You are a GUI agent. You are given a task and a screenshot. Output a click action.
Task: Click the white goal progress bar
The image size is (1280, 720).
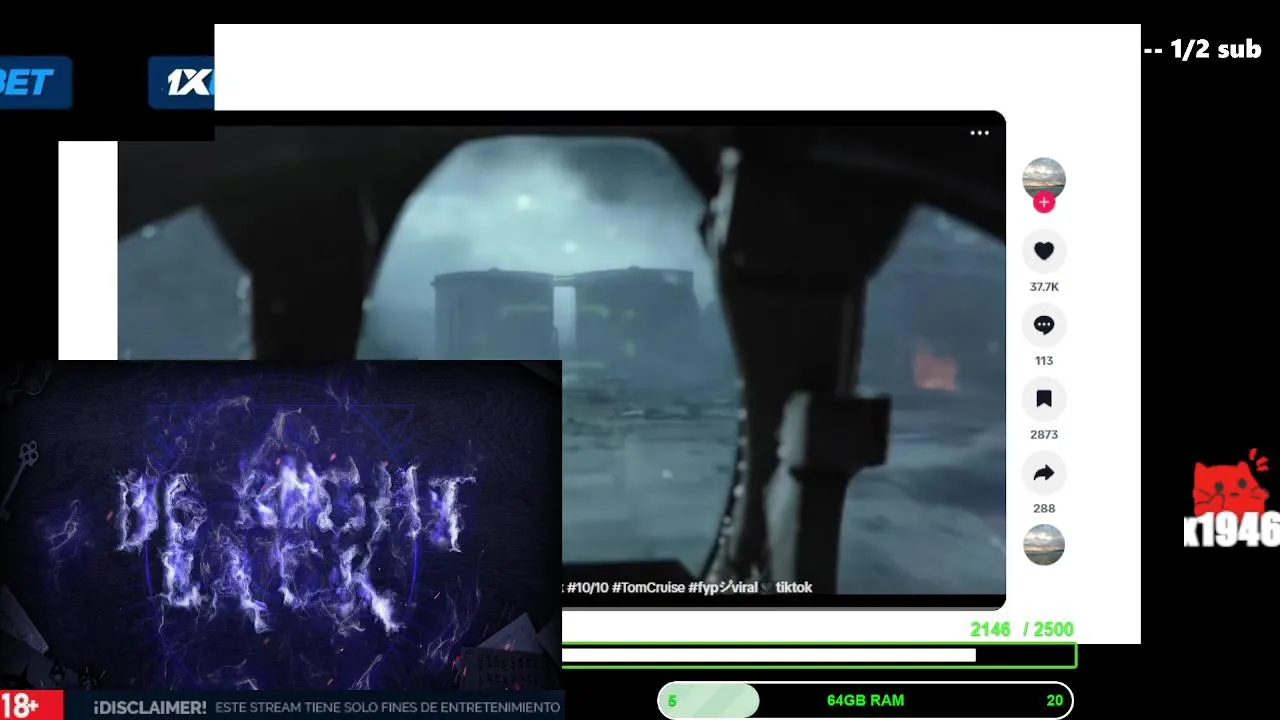point(769,655)
